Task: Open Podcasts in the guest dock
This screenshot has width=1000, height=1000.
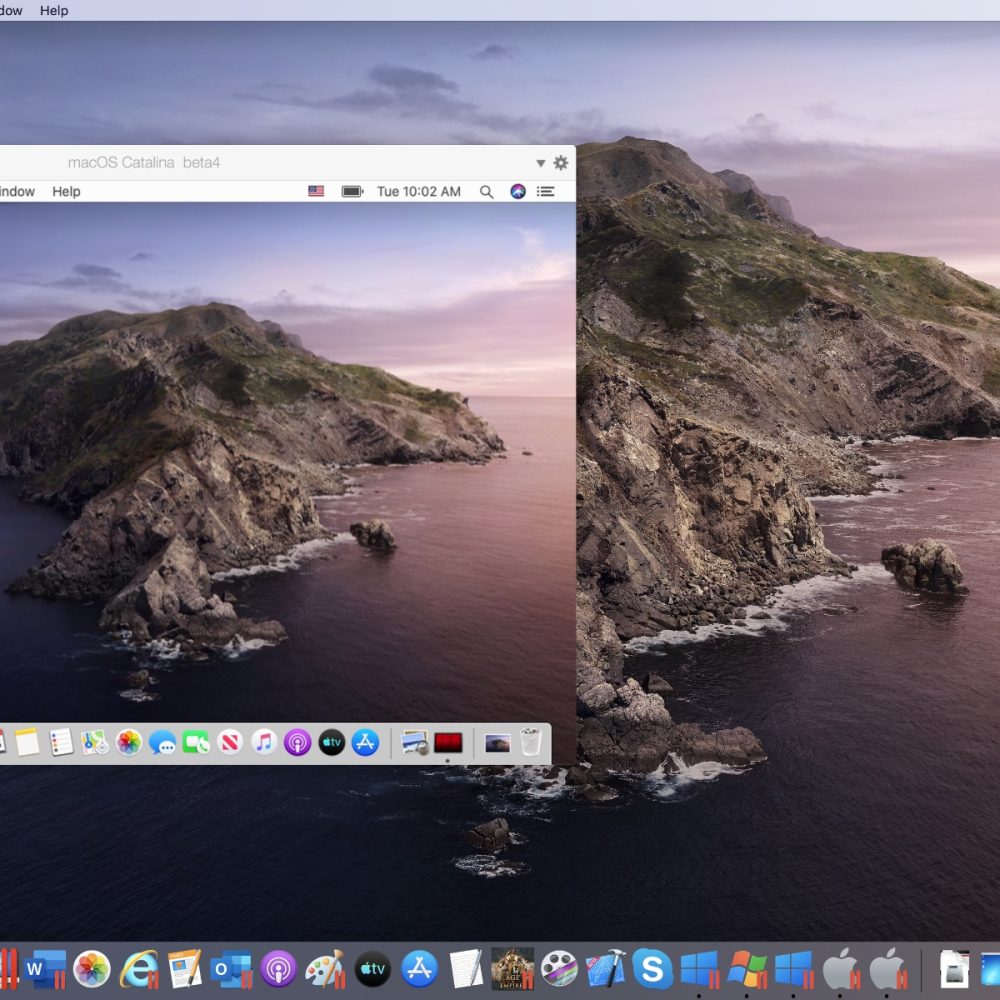Action: point(296,744)
